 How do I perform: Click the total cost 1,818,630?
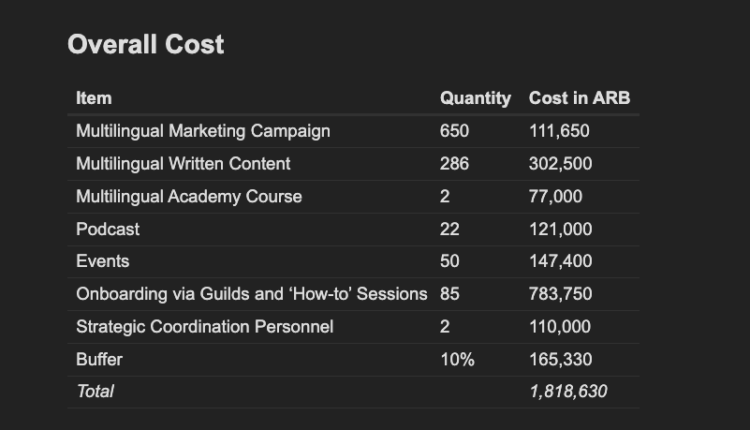tap(568, 391)
